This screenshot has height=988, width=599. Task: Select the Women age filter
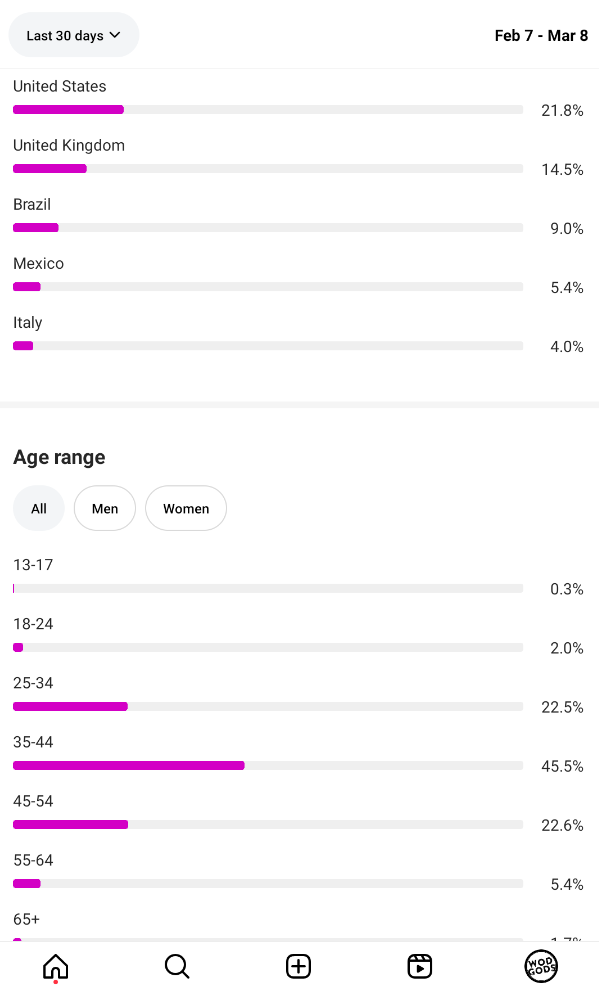pos(186,508)
